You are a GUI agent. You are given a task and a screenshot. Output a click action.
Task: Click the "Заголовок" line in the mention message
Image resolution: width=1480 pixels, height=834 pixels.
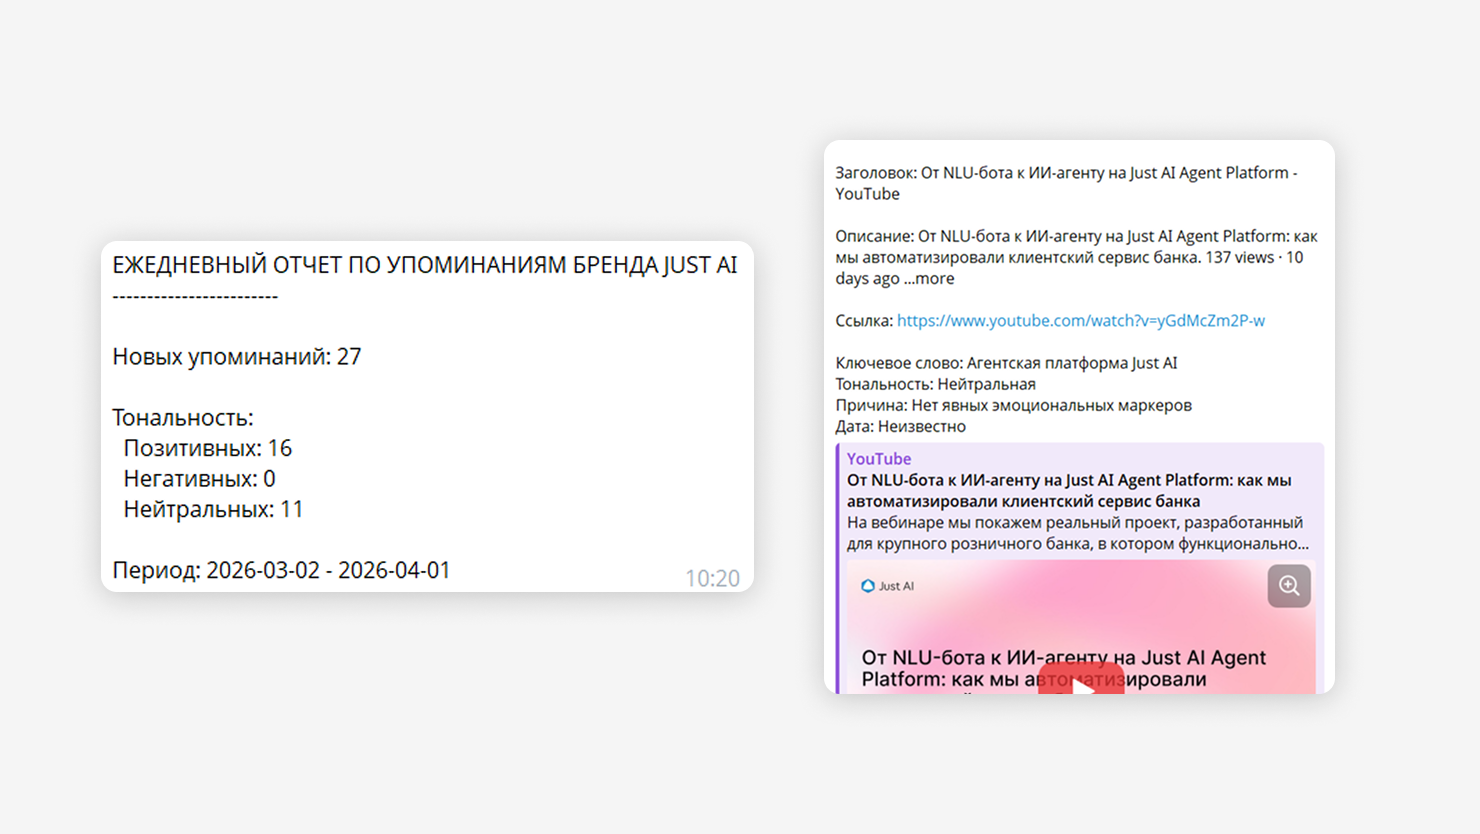[1066, 173]
